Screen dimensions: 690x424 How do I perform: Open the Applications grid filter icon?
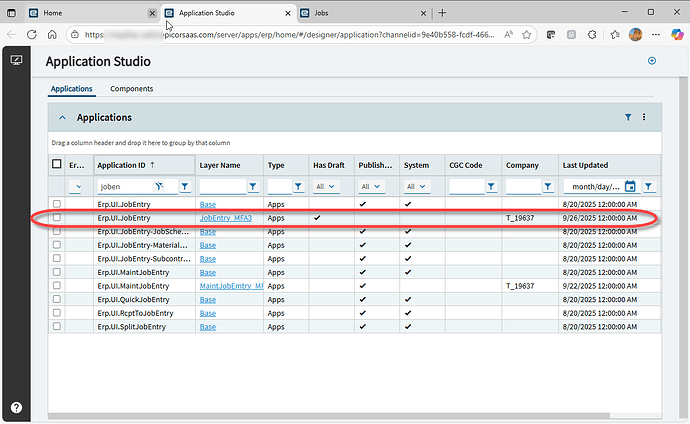coord(628,117)
